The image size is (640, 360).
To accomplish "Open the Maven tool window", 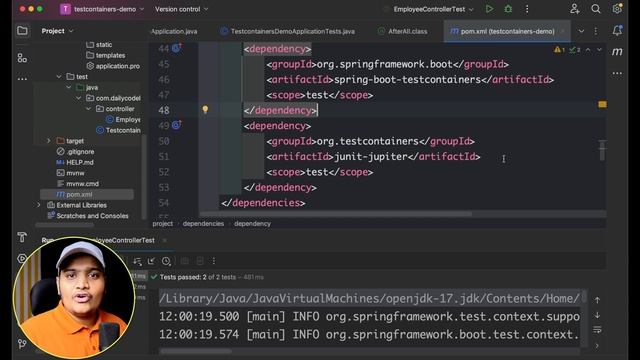I will (617, 52).
